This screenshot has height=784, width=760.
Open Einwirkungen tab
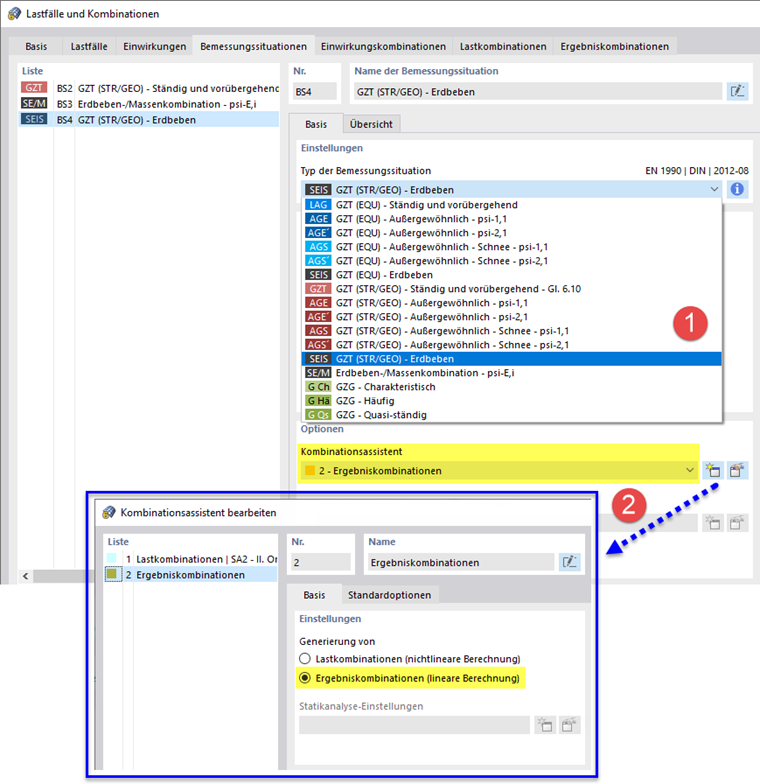coord(154,46)
